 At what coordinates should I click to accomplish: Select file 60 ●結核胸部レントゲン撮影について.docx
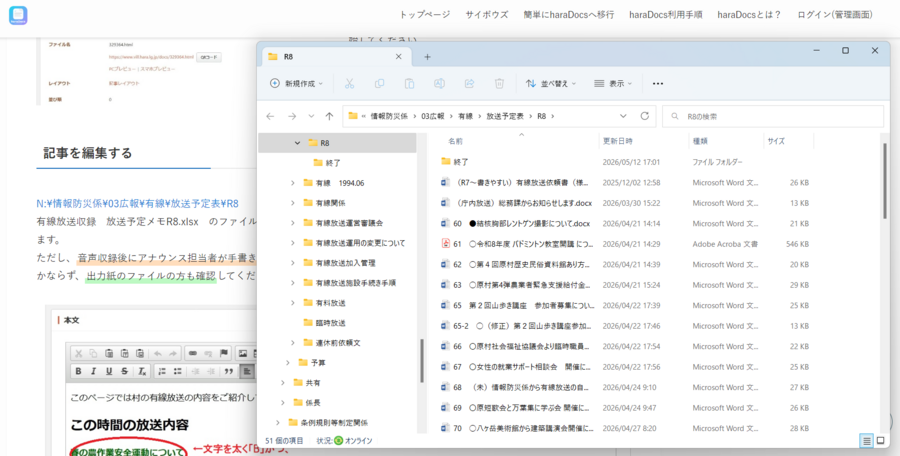(522, 223)
